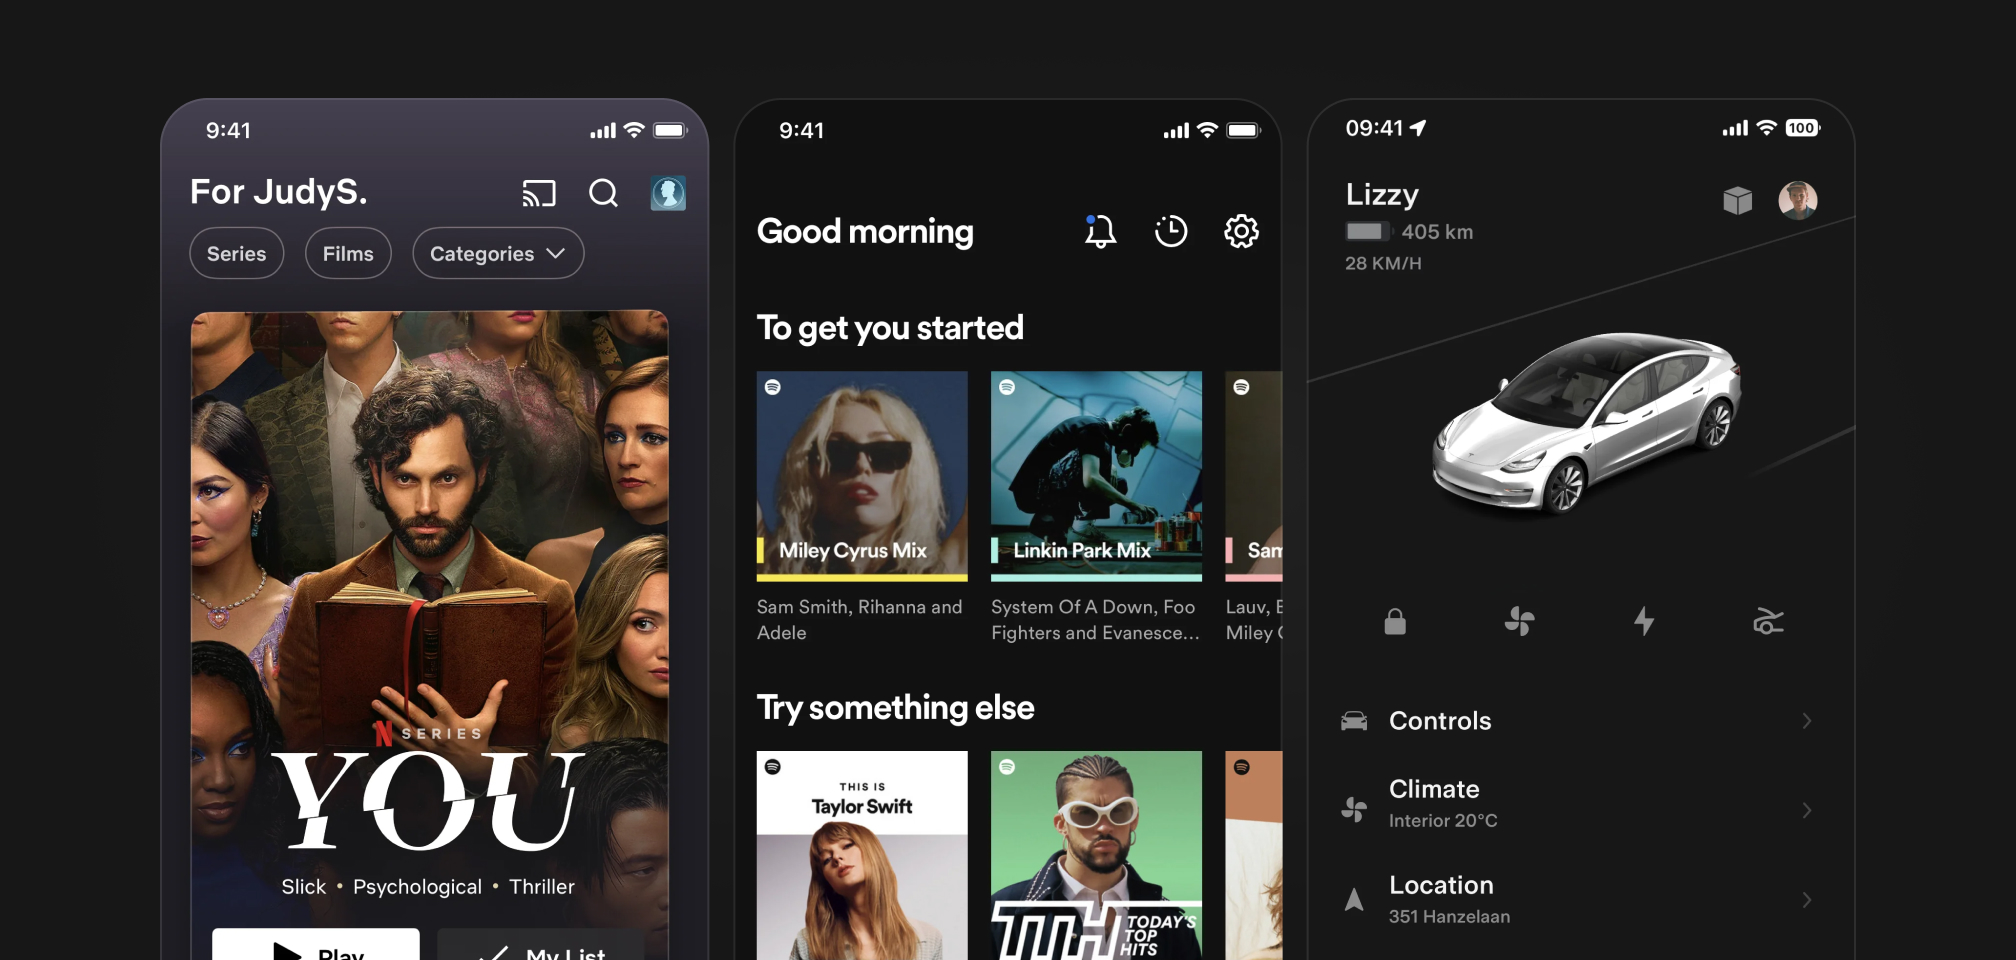Click the "To get you started" heading

coord(890,328)
